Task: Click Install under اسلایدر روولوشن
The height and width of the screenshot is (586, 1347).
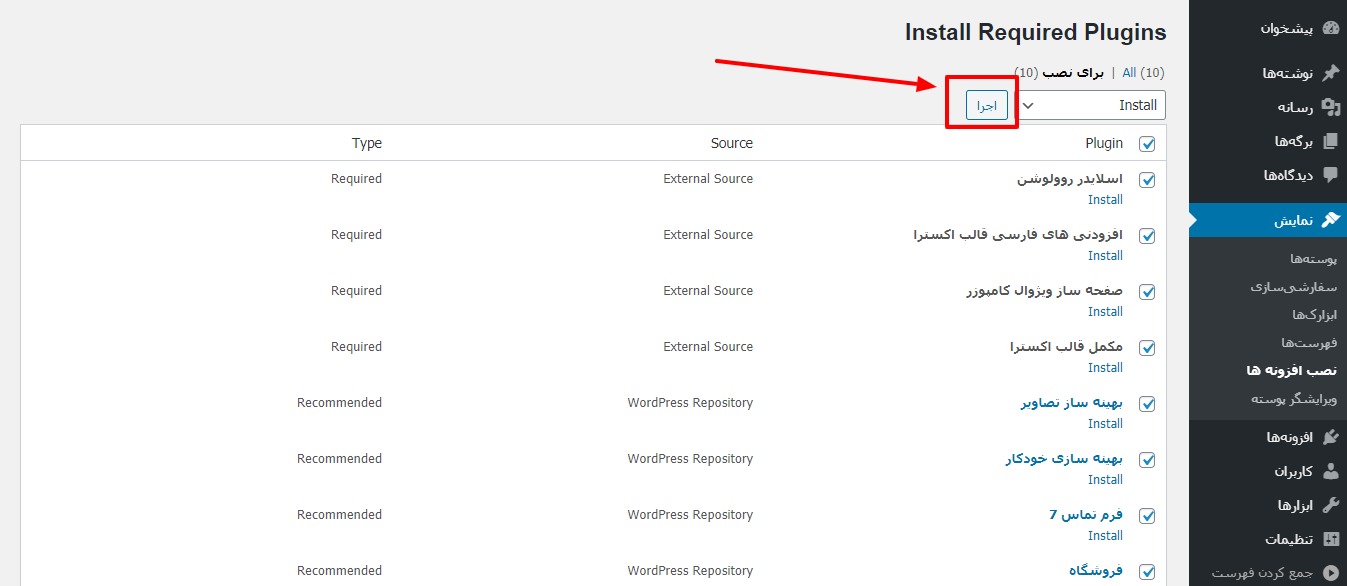Action: pyautogui.click(x=1105, y=199)
